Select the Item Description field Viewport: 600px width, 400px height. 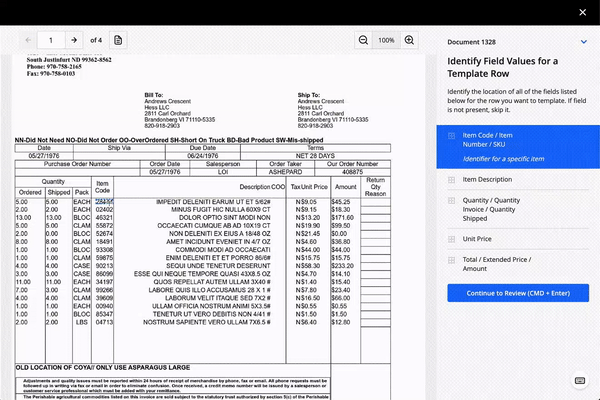pyautogui.click(x=518, y=180)
